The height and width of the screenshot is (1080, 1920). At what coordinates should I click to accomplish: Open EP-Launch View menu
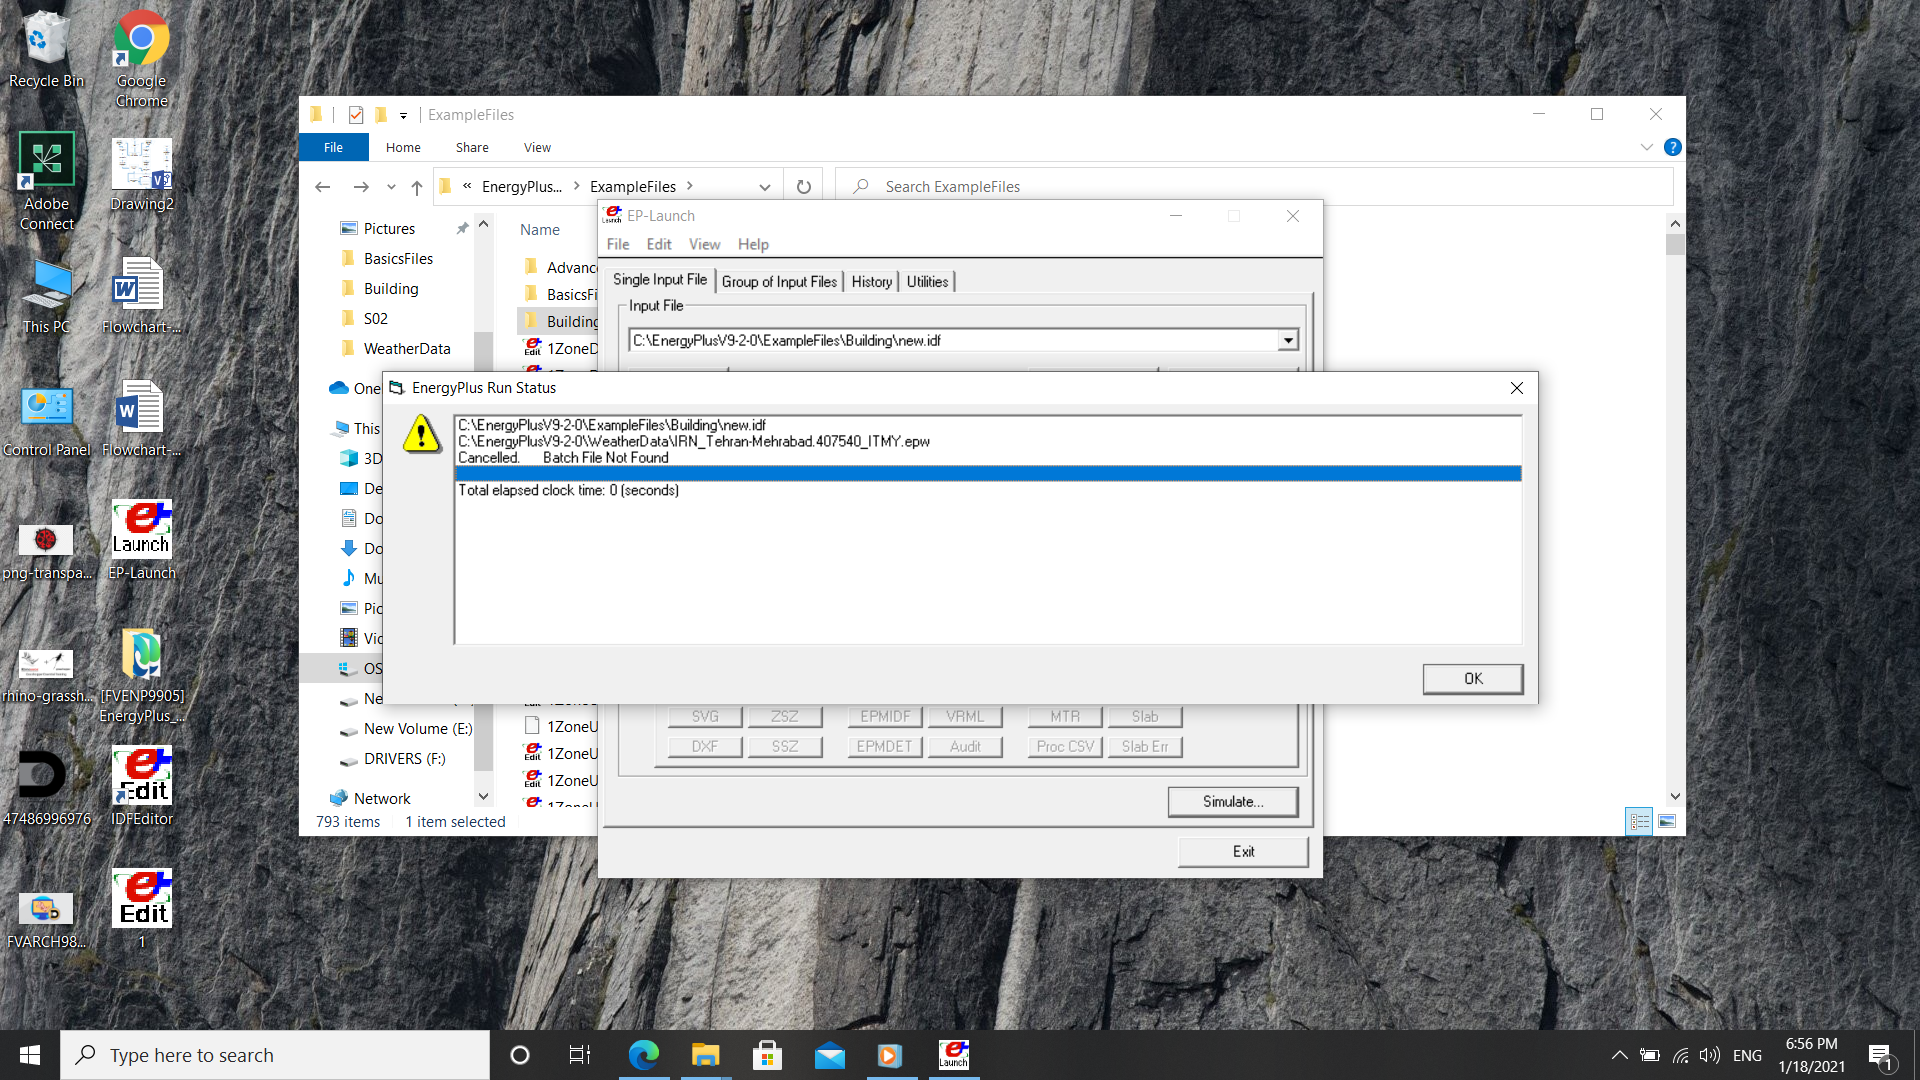(704, 244)
